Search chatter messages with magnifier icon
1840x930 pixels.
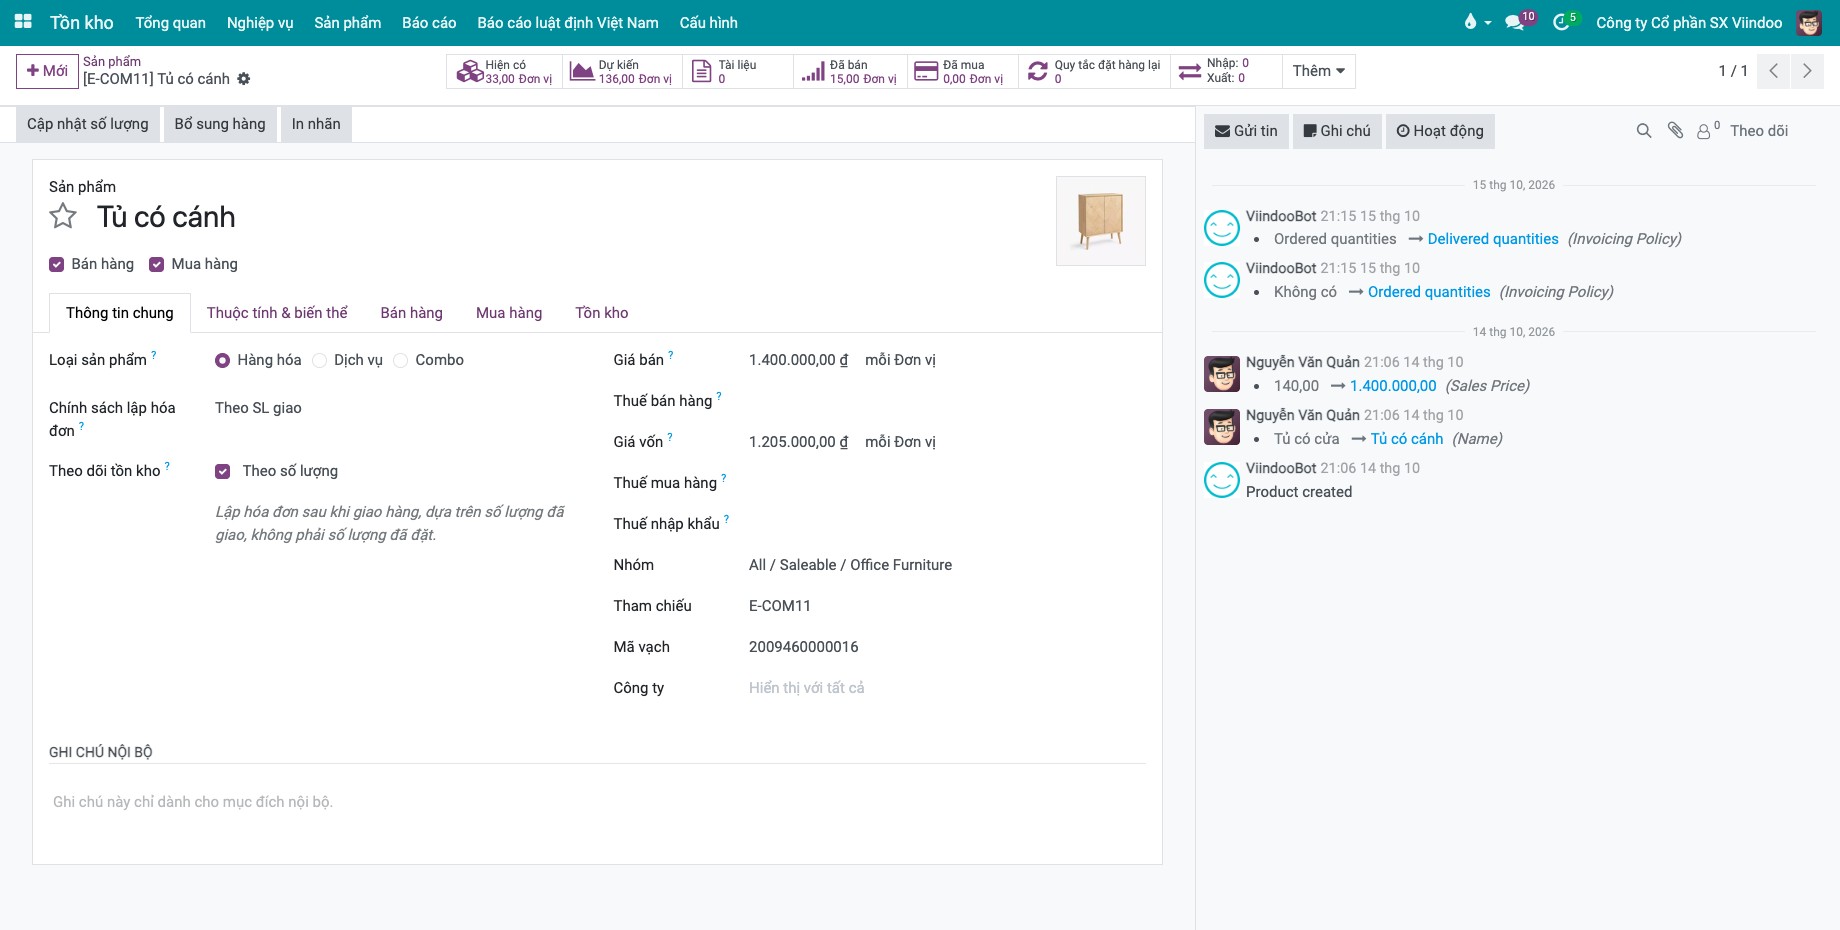pos(1643,131)
